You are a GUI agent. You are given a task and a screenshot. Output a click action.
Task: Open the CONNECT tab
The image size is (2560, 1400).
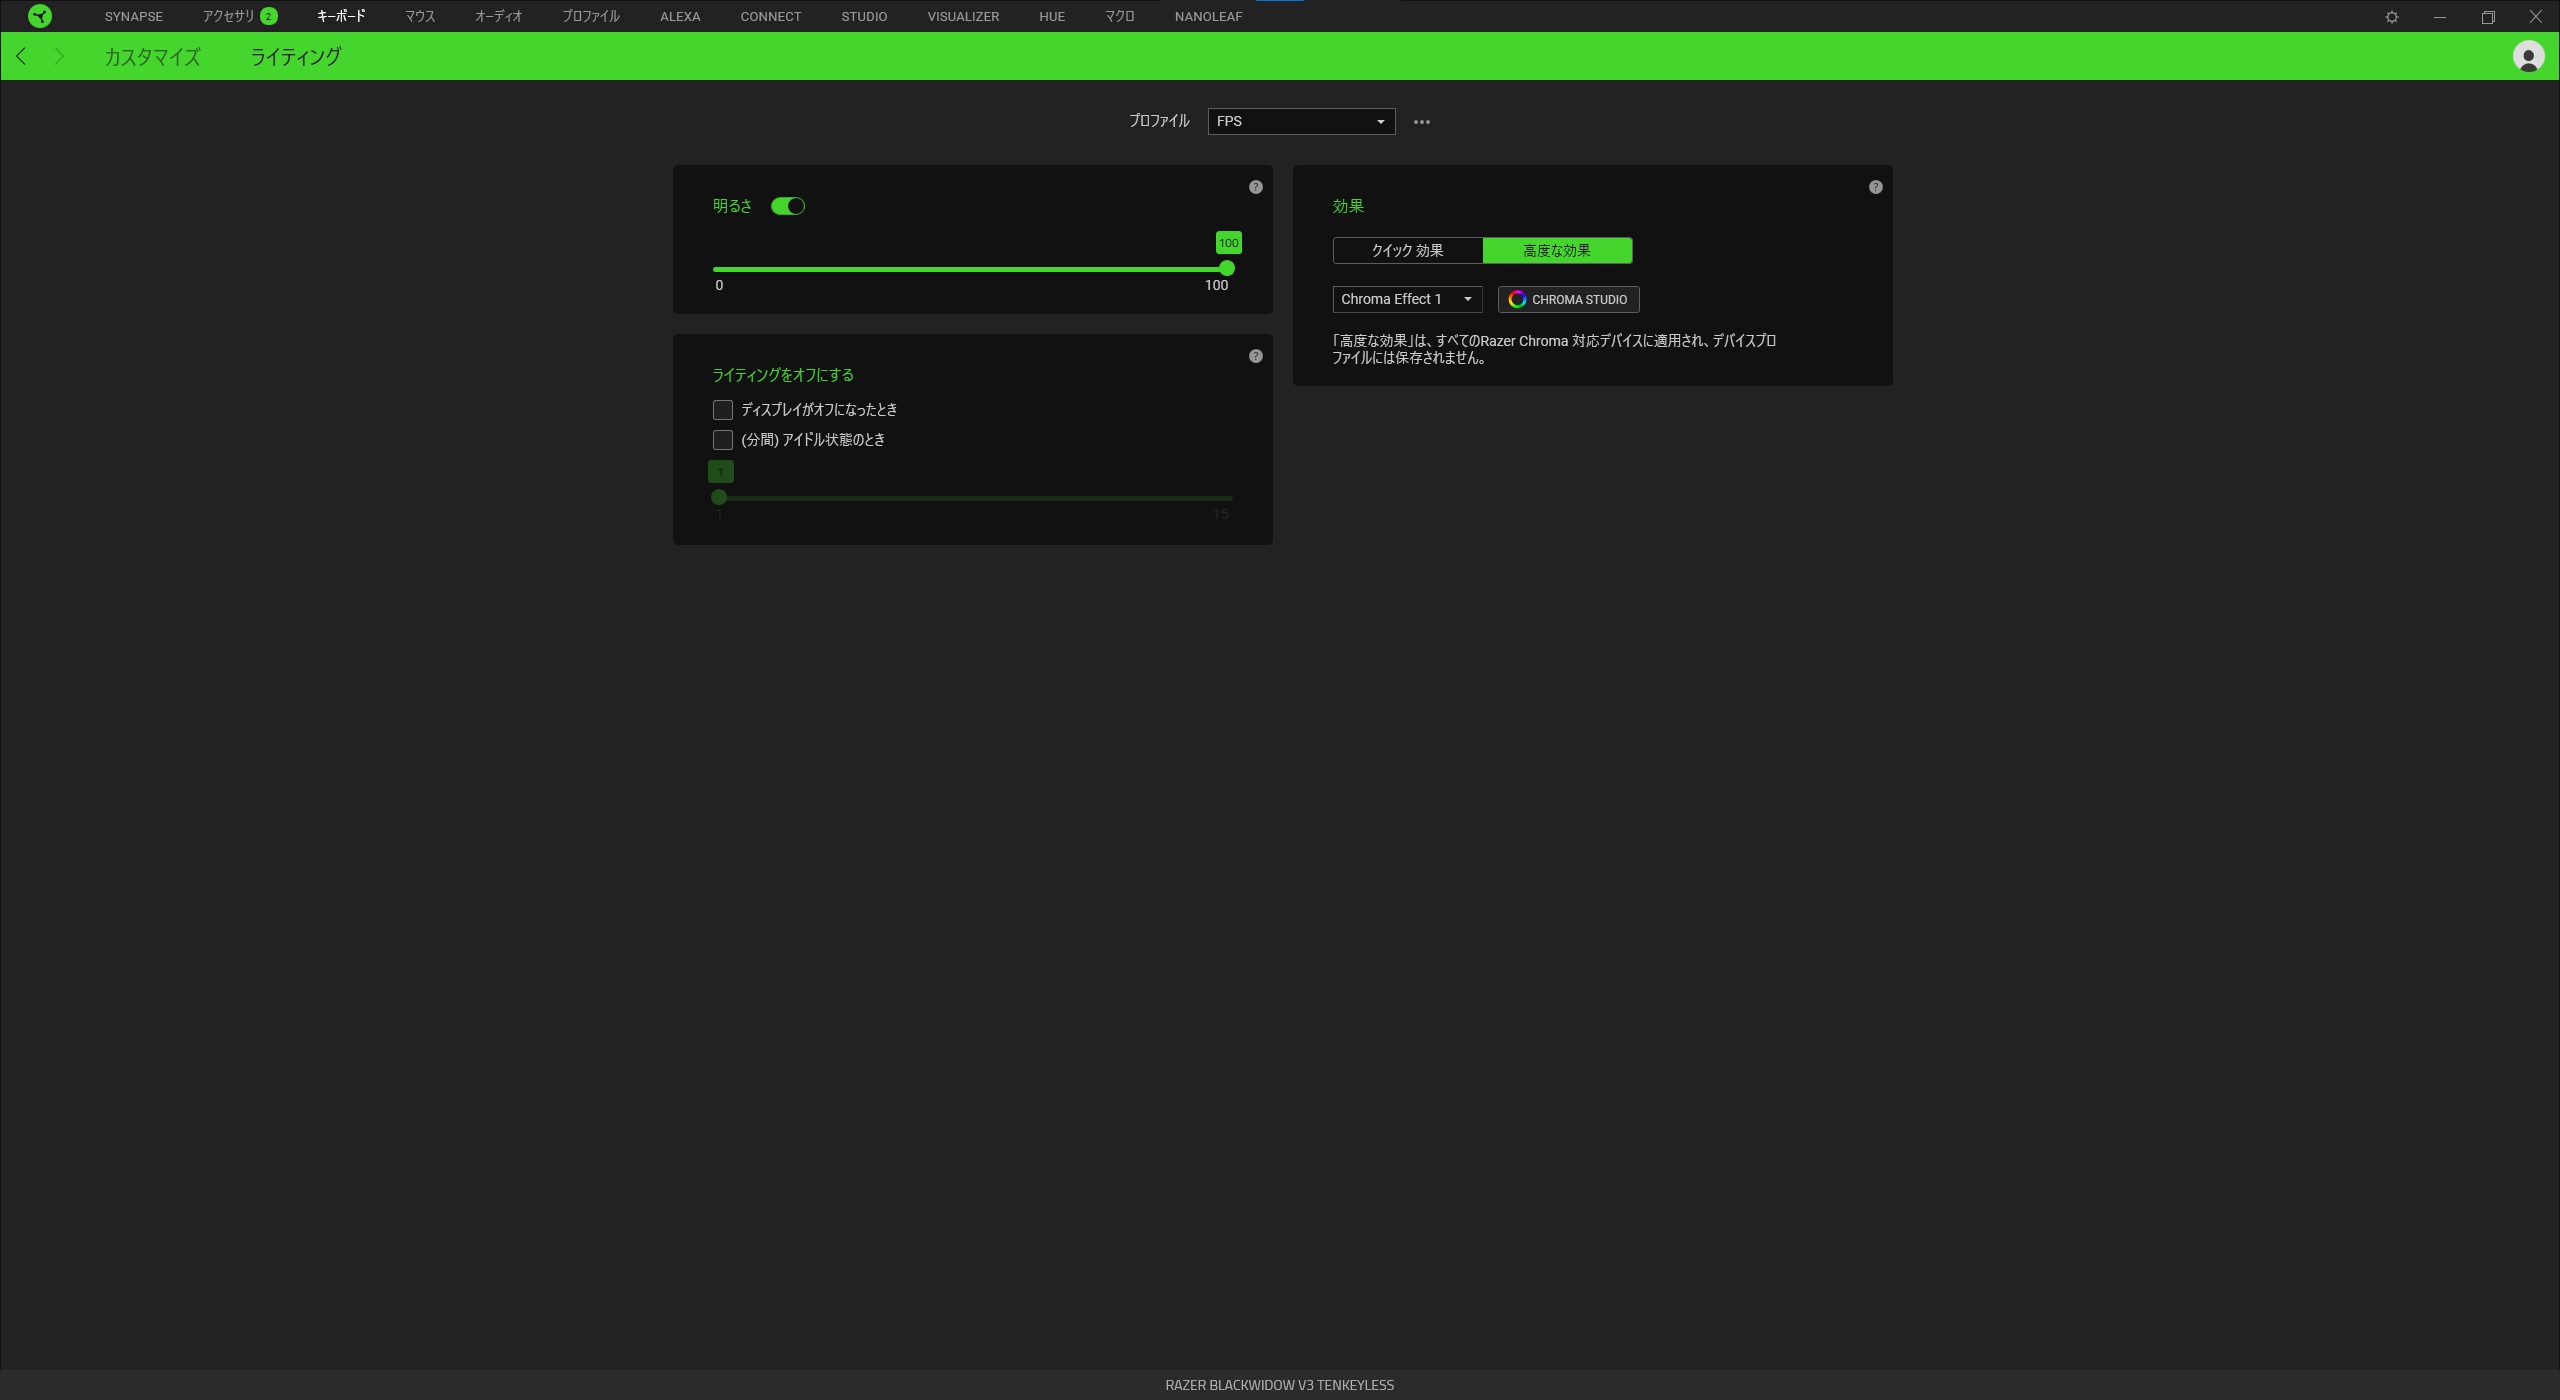pos(771,17)
